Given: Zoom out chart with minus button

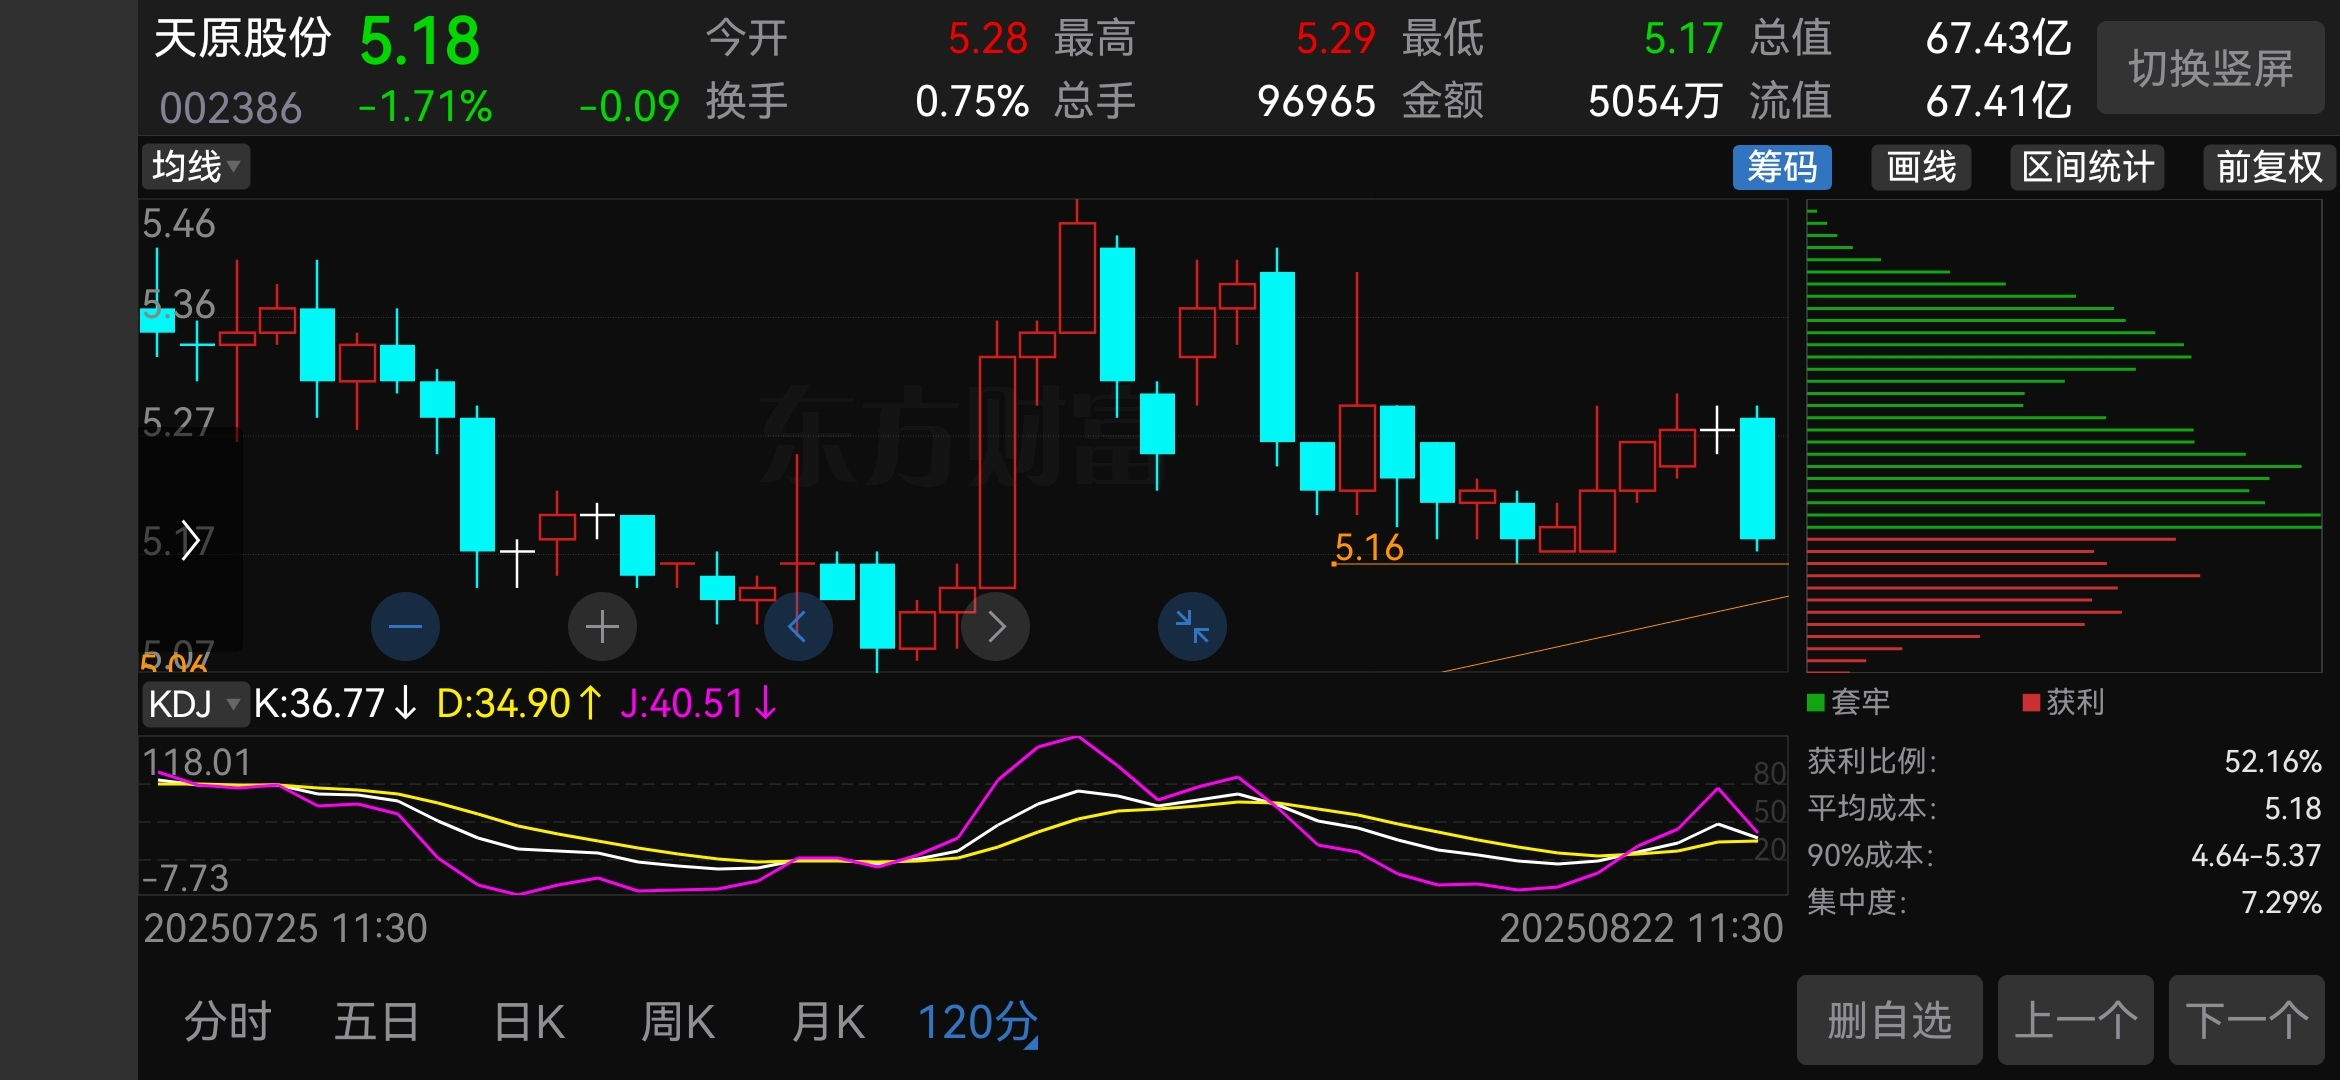Looking at the screenshot, I should click(x=405, y=627).
